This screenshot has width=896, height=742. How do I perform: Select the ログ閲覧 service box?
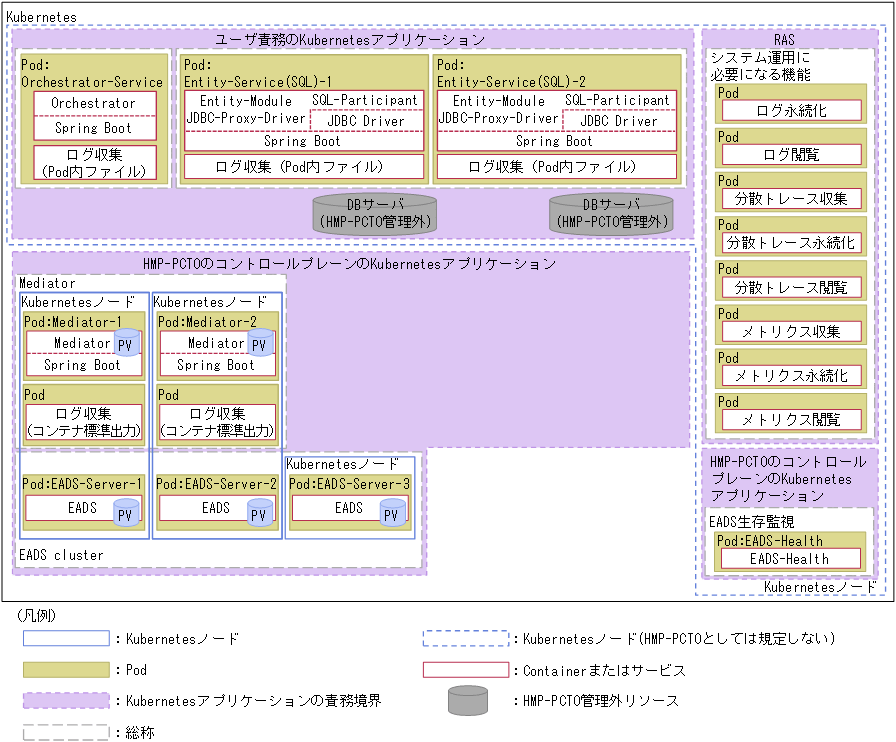coord(793,154)
